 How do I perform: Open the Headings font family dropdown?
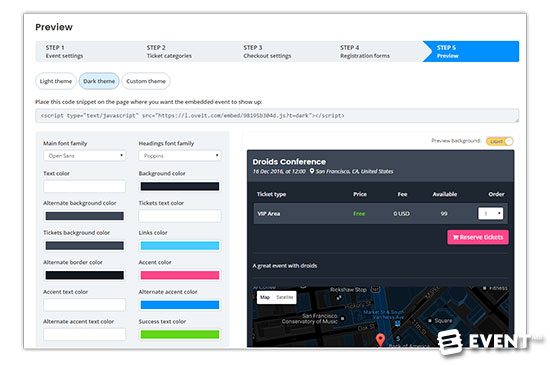[x=180, y=156]
